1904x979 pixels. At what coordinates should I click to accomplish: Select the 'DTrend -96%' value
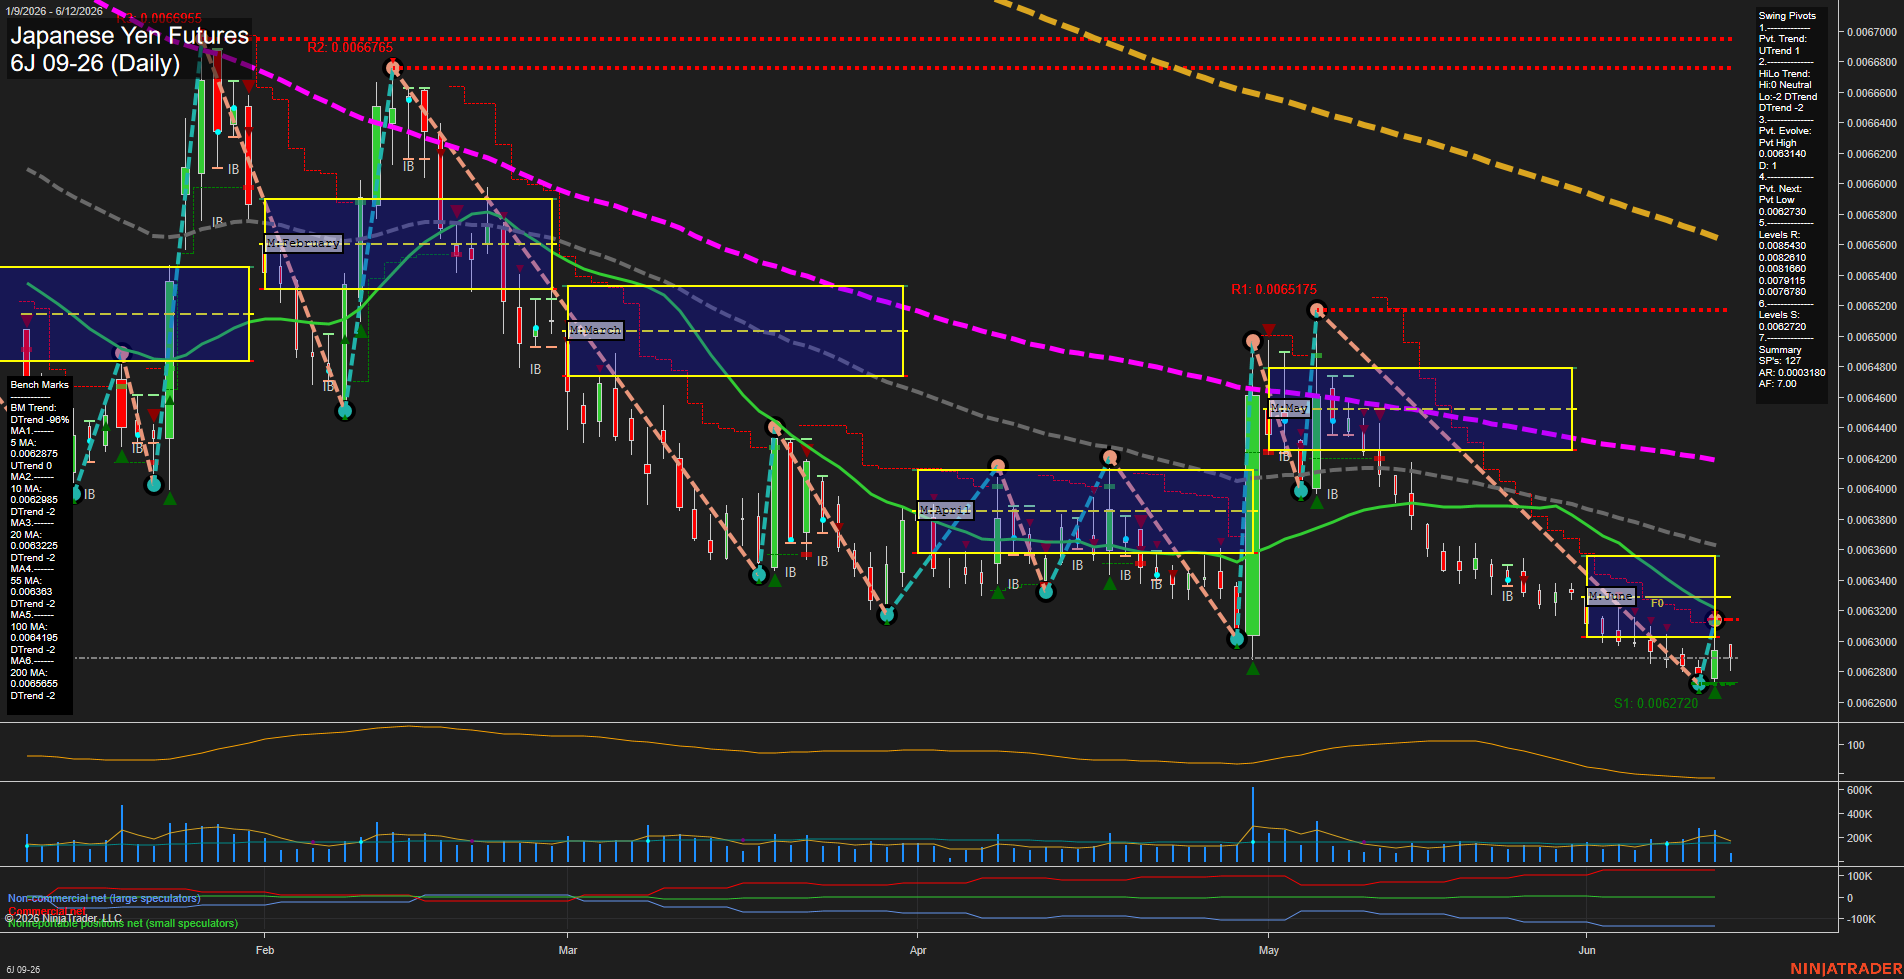point(40,420)
